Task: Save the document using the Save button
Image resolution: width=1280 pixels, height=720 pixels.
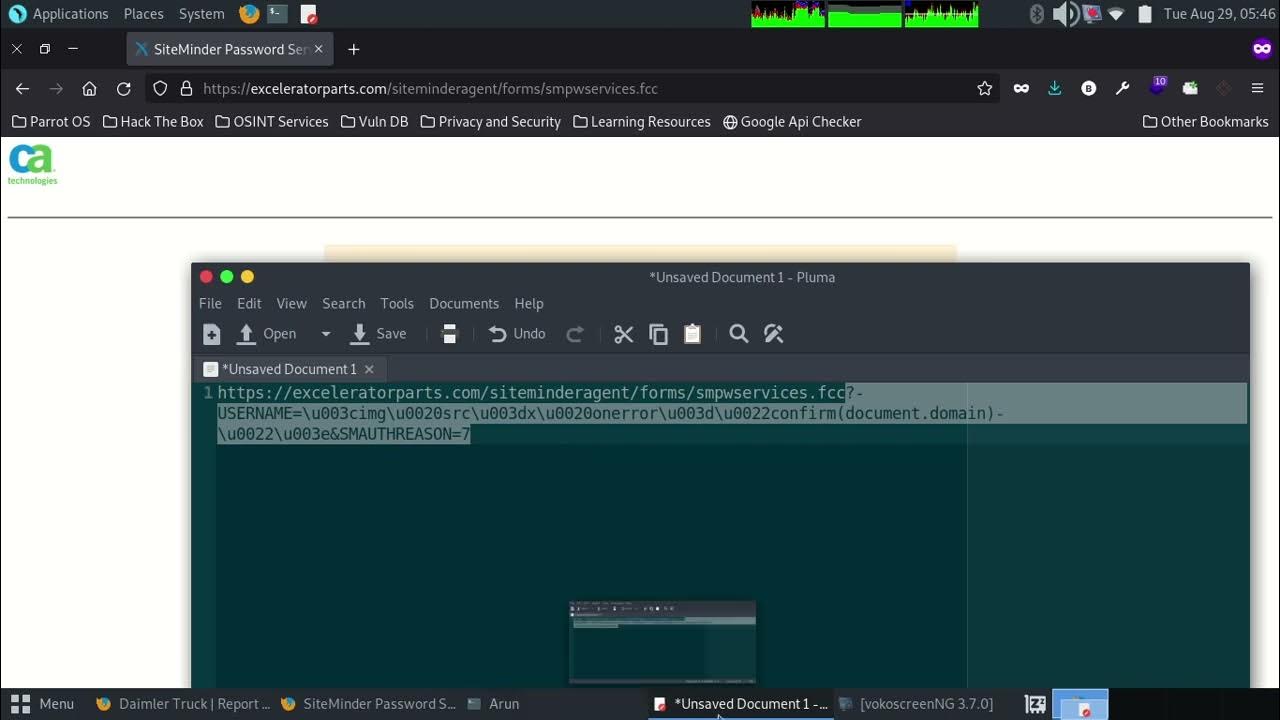Action: [x=378, y=334]
